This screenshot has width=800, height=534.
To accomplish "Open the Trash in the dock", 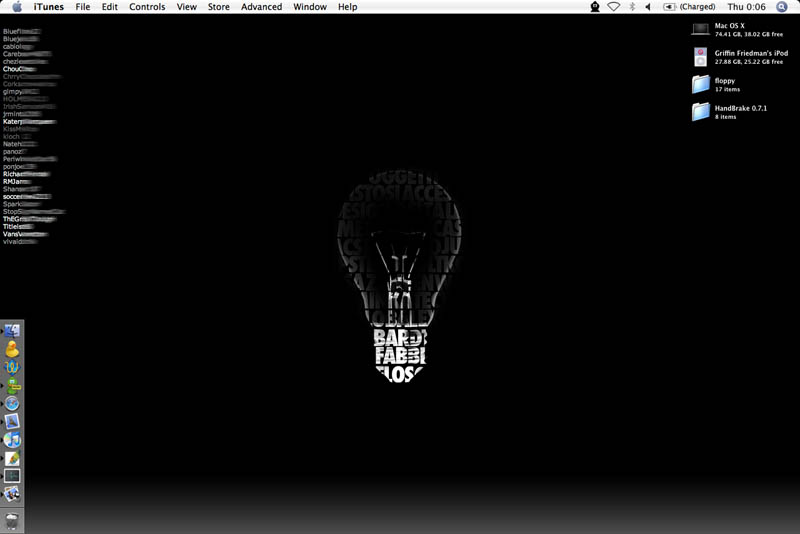I will 12,521.
